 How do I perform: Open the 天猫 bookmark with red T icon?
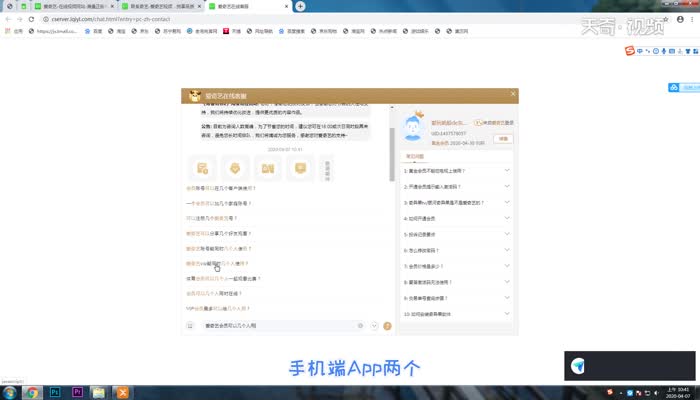(x=232, y=31)
